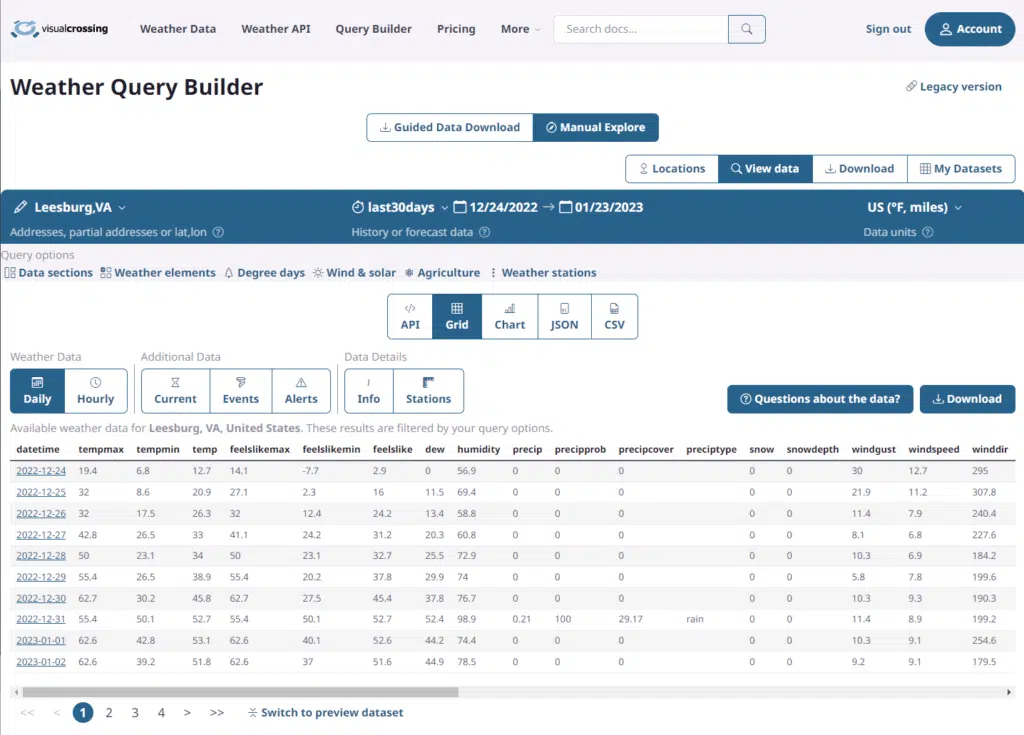Toggle to Guided Data Download mode
Viewport: 1024px width, 735px height.
(449, 128)
